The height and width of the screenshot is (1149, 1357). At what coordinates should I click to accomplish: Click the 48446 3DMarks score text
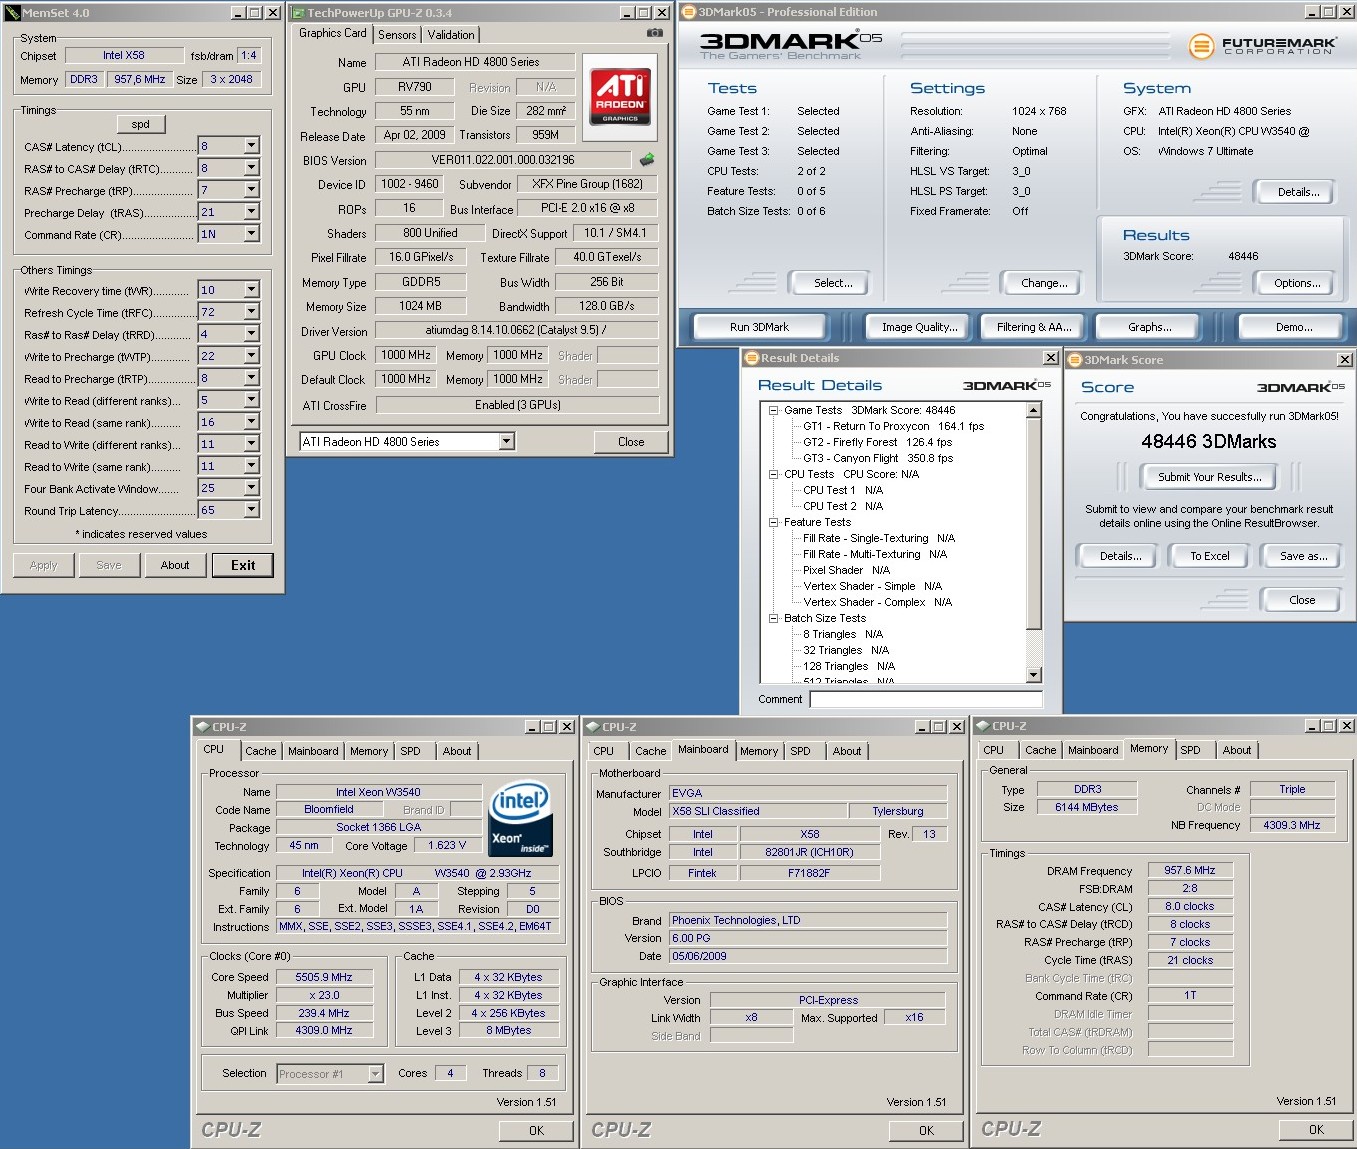point(1208,441)
